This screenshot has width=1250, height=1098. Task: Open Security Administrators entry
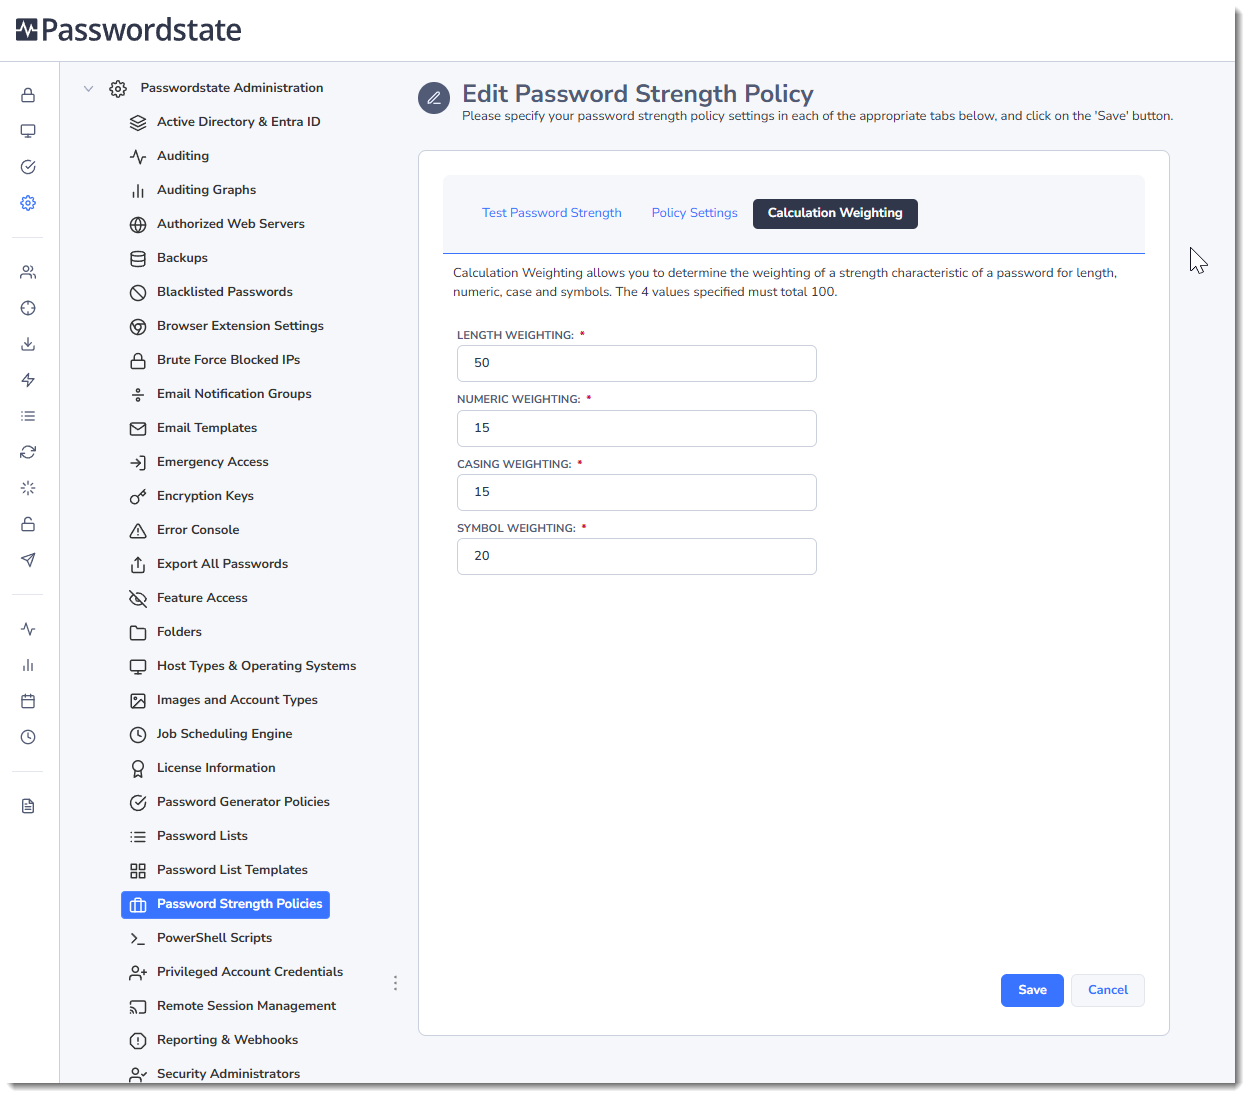pyautogui.click(x=228, y=1074)
